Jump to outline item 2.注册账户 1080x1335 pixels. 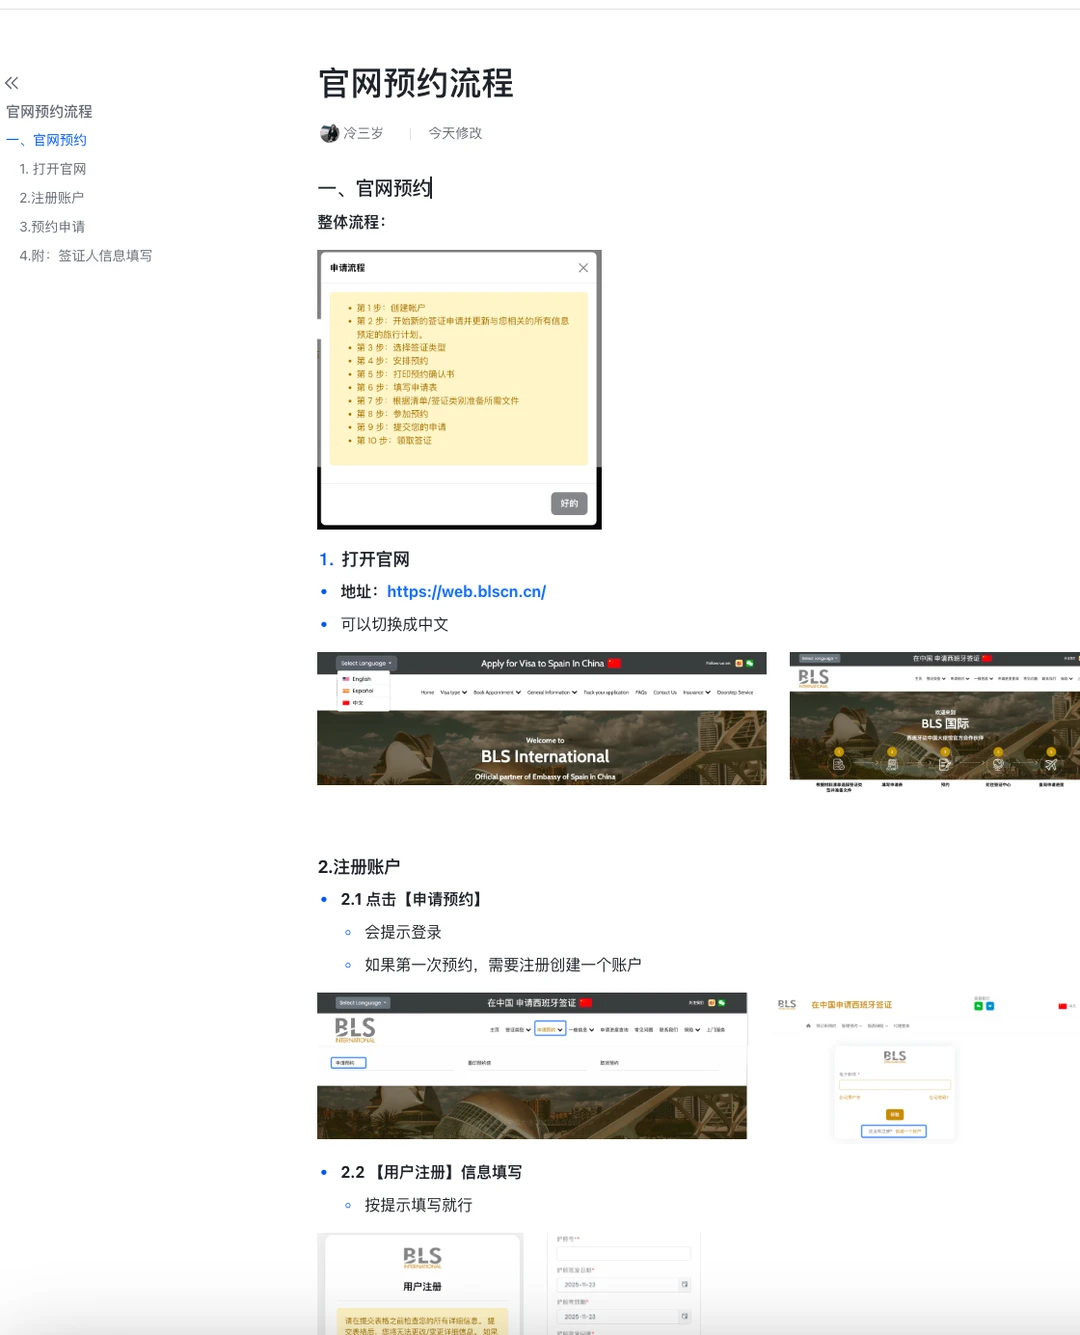point(52,198)
